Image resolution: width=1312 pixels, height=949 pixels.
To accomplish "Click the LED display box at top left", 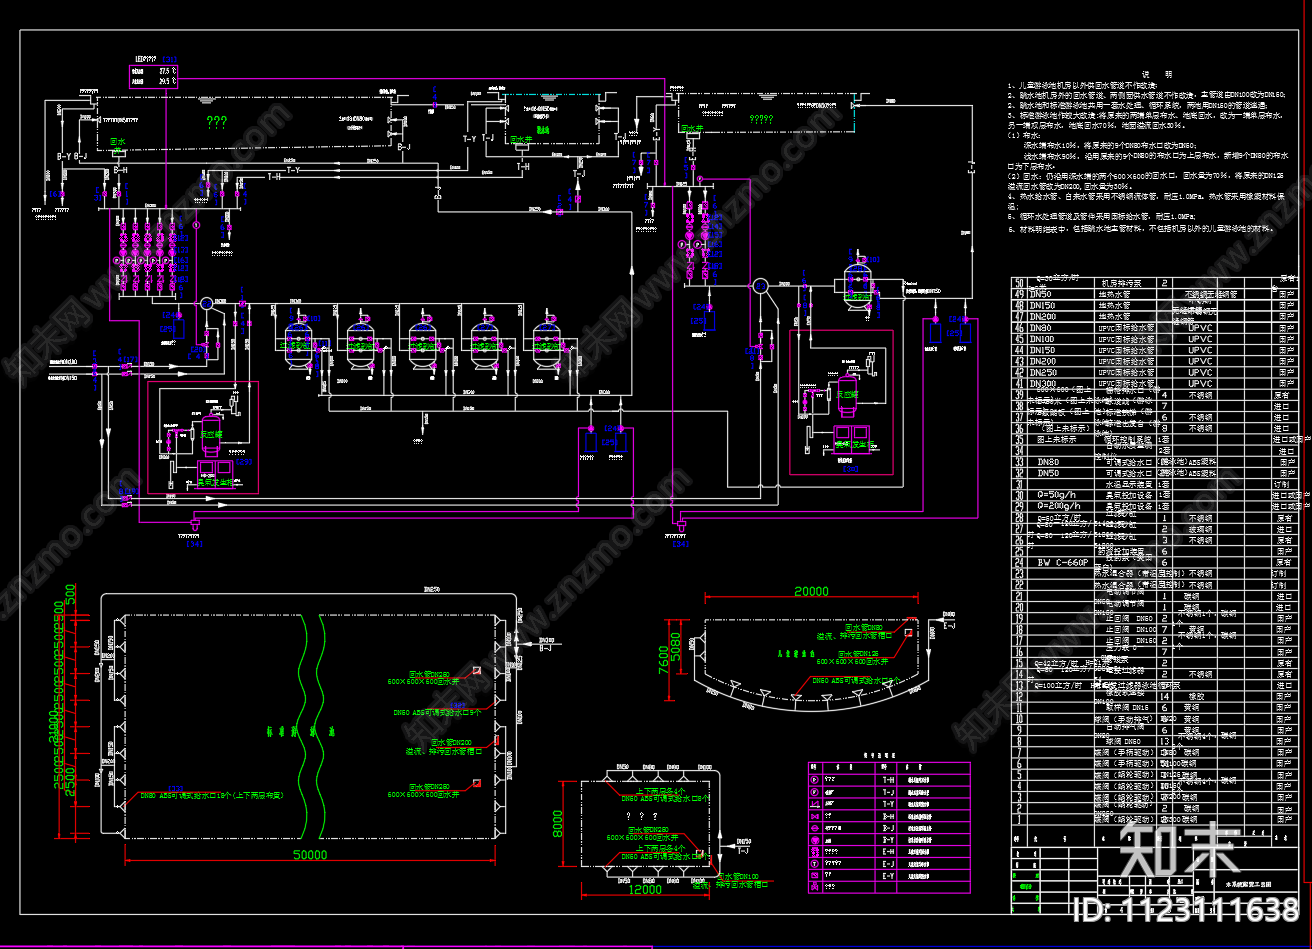I will [x=154, y=75].
